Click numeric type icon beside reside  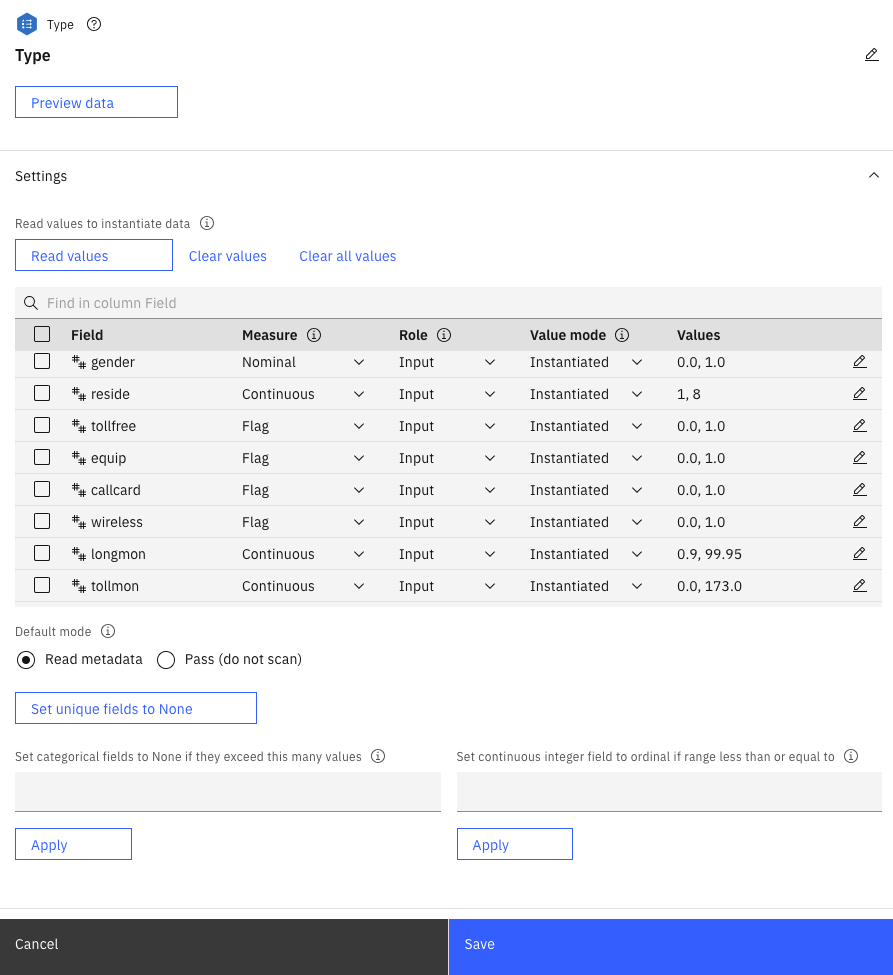tap(78, 394)
